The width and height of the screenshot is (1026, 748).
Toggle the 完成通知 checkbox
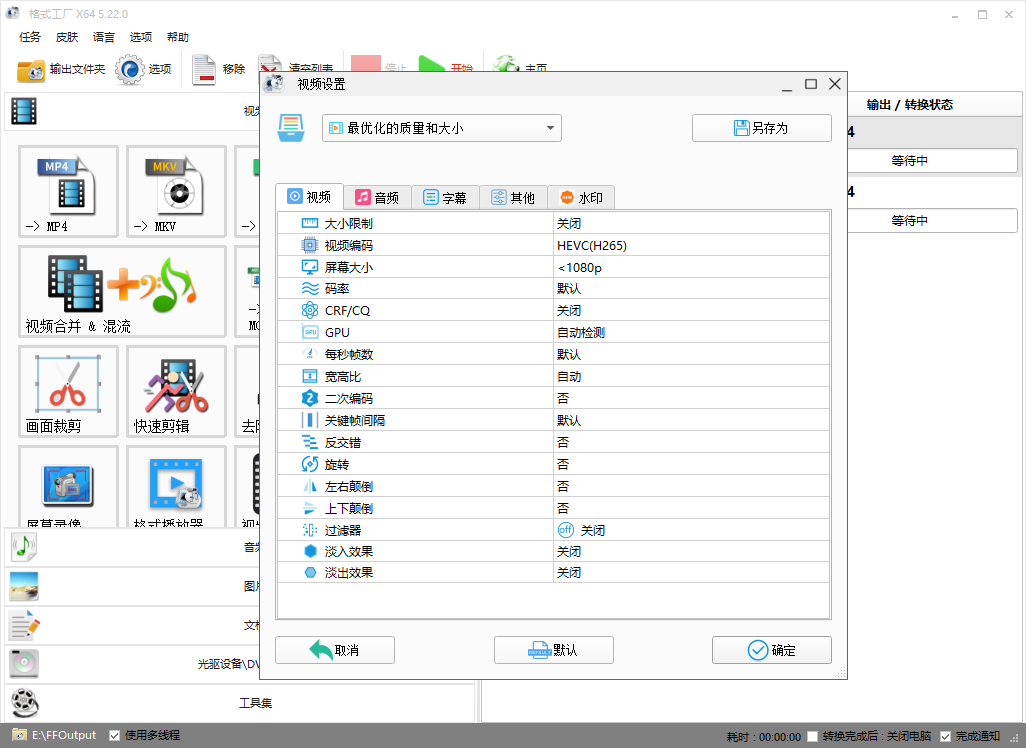click(945, 736)
